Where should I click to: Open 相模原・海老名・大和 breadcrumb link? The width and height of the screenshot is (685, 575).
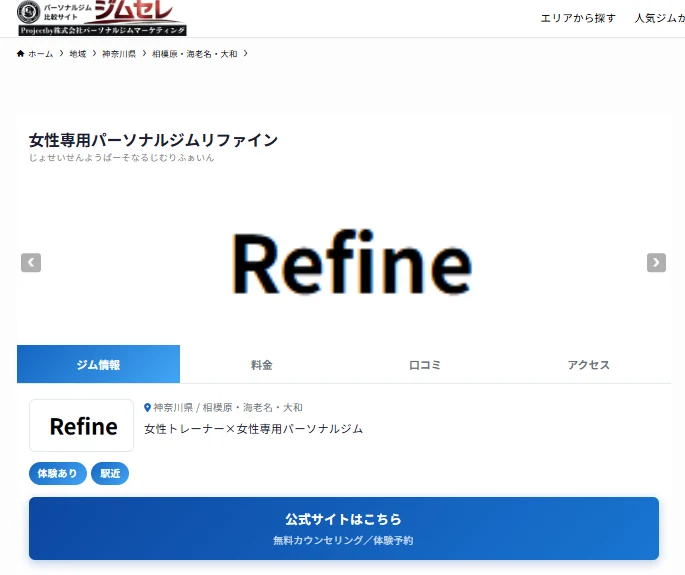click(194, 54)
